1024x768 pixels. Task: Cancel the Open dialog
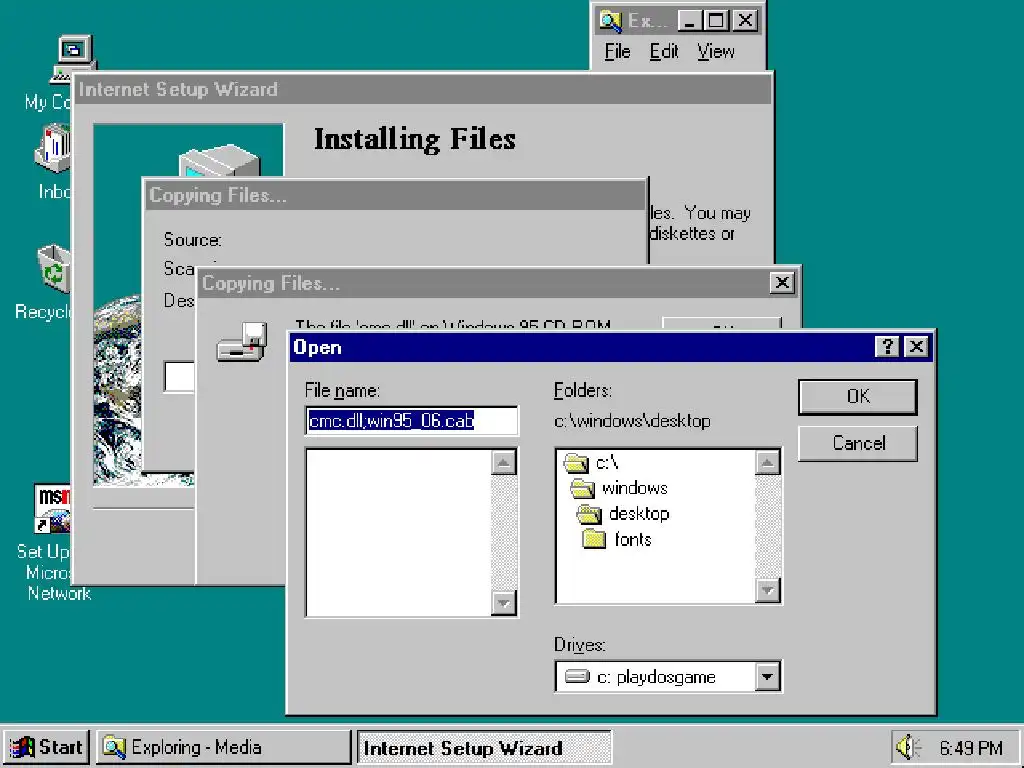pos(857,443)
